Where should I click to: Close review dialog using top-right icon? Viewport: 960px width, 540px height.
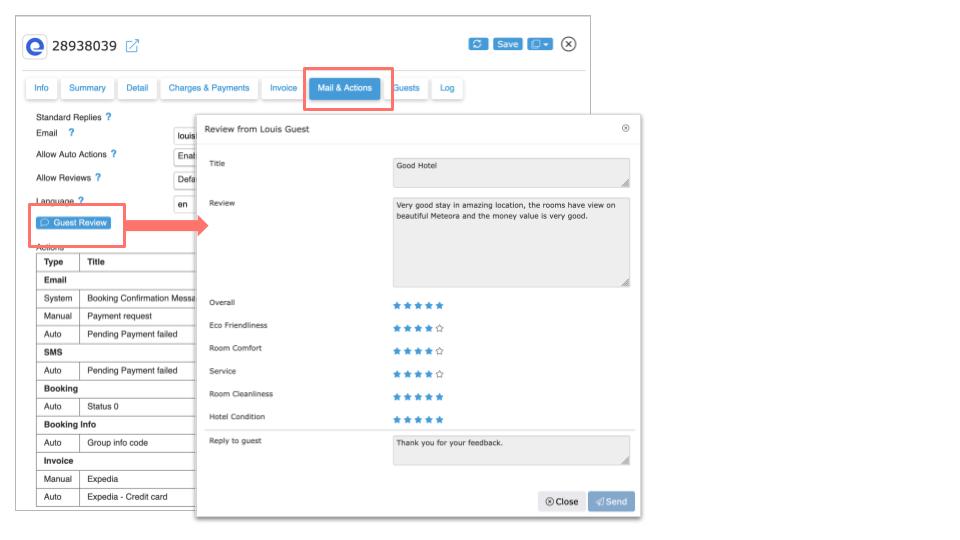coord(625,128)
